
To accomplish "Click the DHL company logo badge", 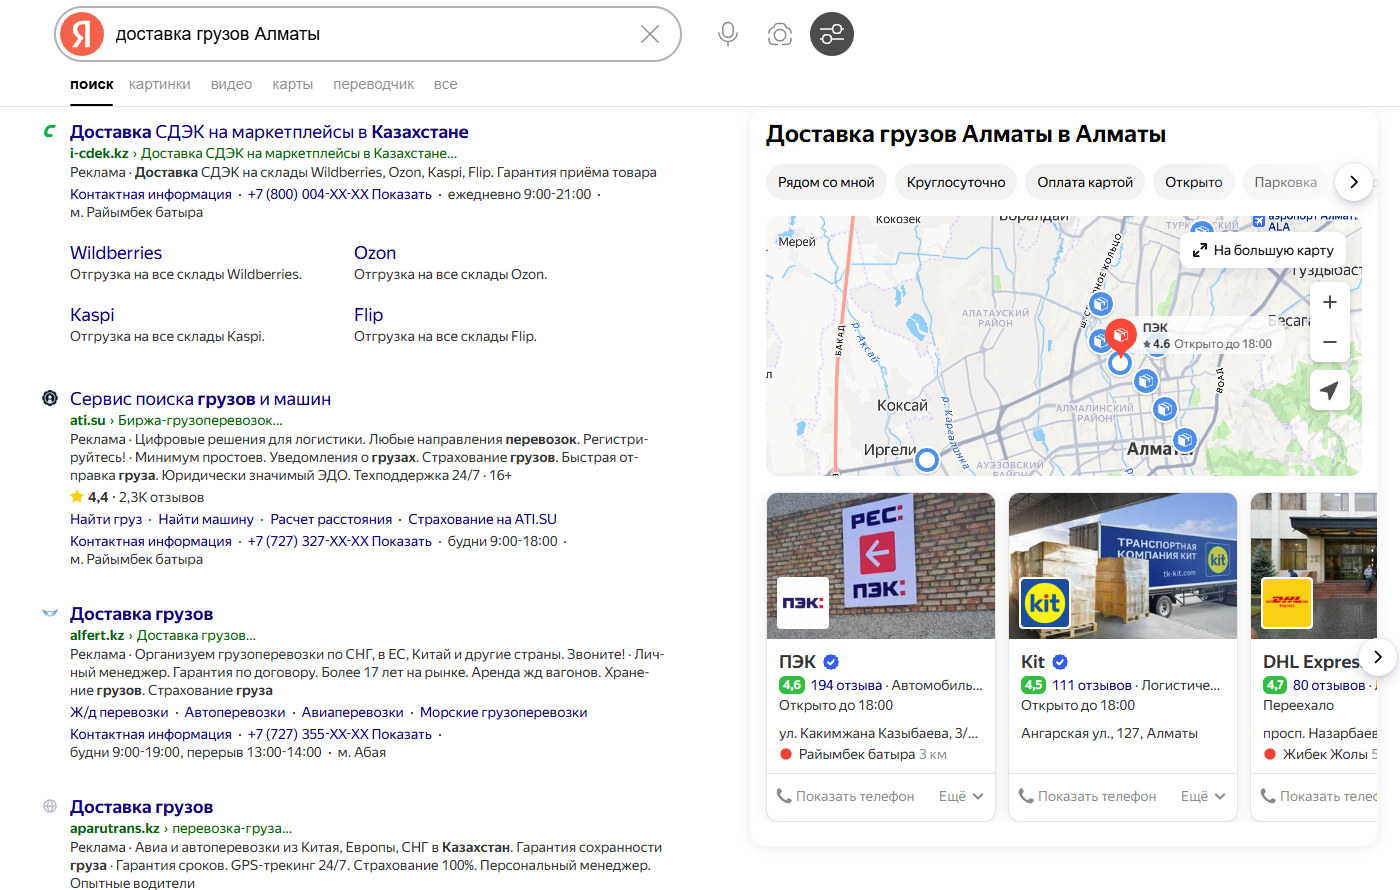I will point(1287,603).
